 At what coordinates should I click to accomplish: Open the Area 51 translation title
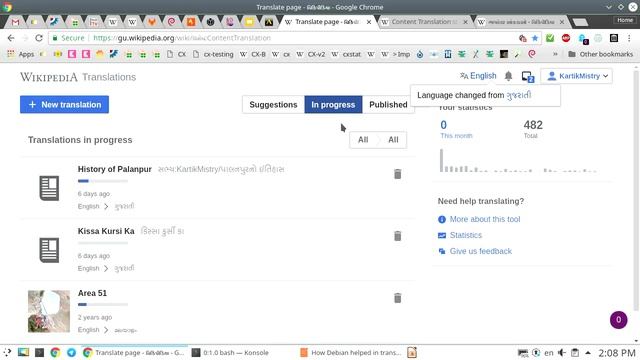[92, 293]
